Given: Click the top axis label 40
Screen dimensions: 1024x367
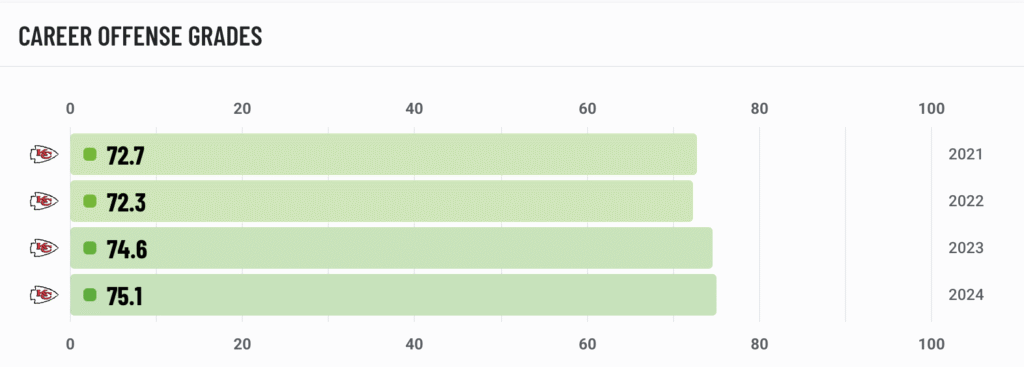Looking at the screenshot, I should tap(414, 109).
